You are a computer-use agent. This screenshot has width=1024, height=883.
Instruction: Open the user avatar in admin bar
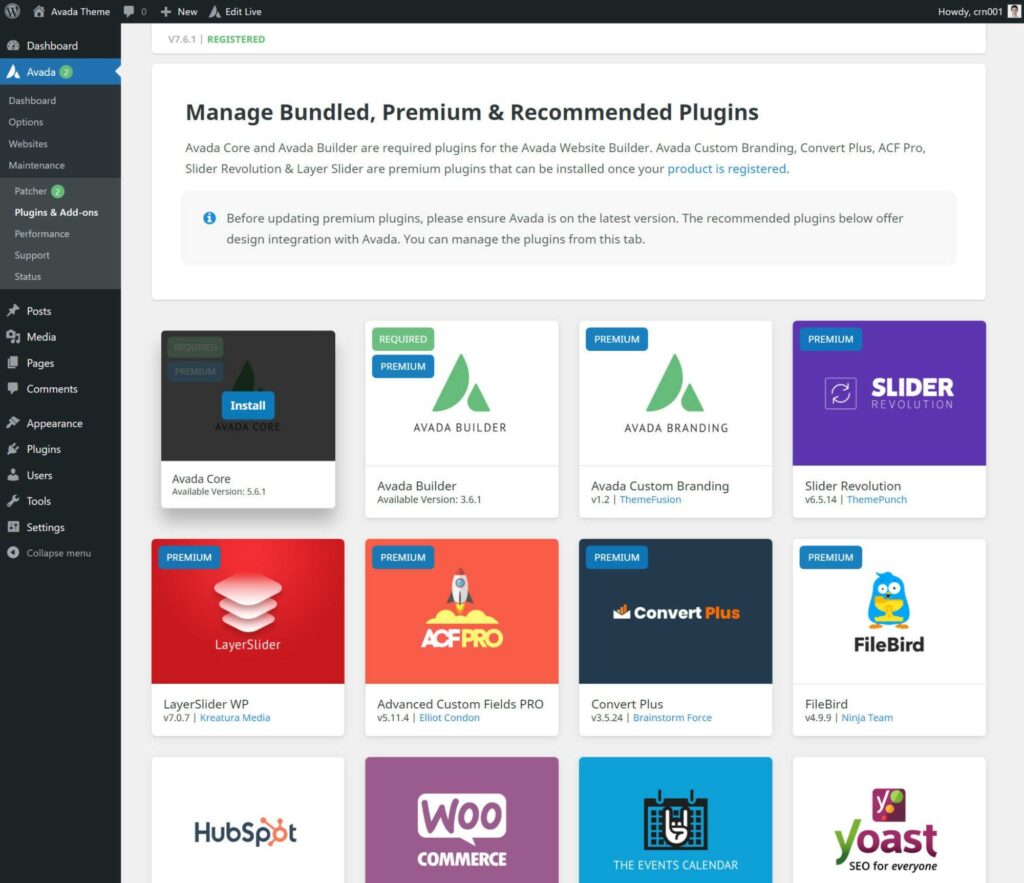1014,11
